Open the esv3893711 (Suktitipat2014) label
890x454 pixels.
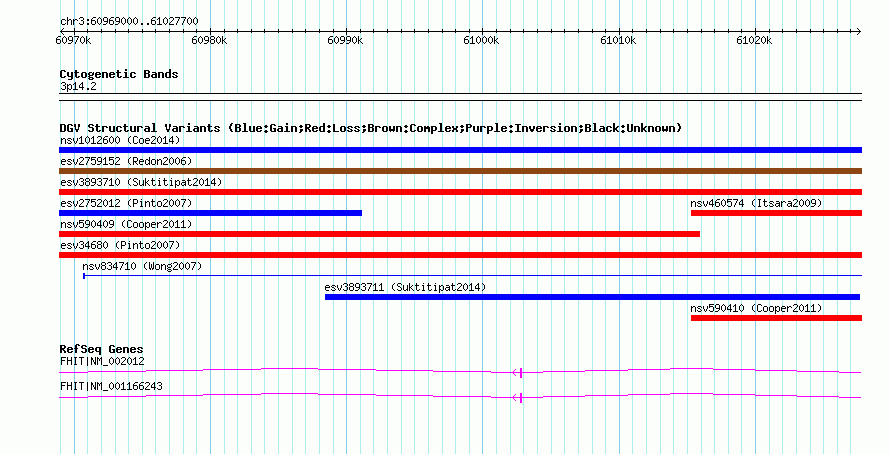[x=405, y=287]
